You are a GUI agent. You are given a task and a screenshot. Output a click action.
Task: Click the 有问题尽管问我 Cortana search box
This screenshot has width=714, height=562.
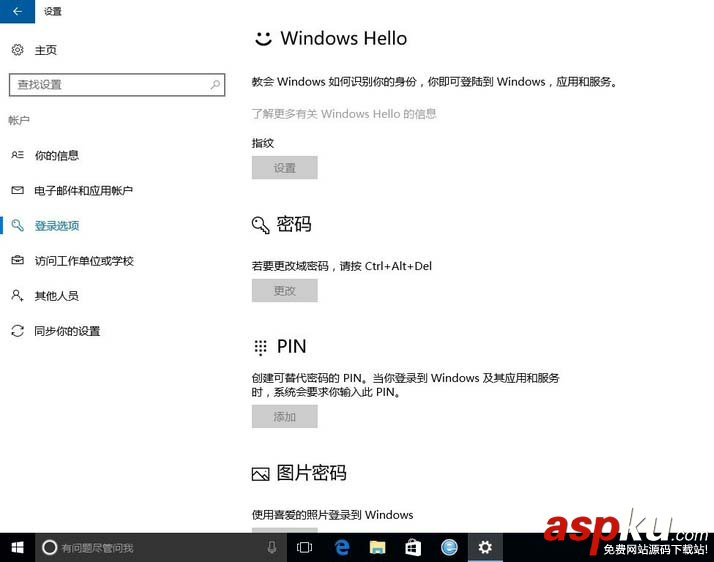(x=161, y=547)
